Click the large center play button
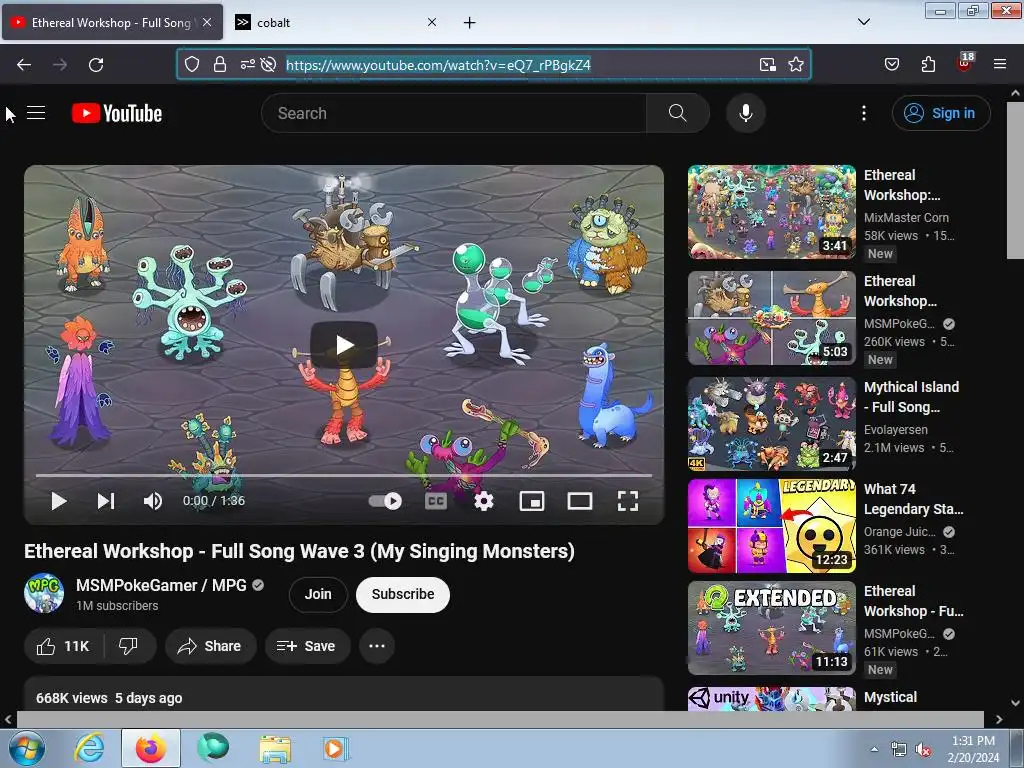The height and width of the screenshot is (768, 1024). click(x=344, y=344)
